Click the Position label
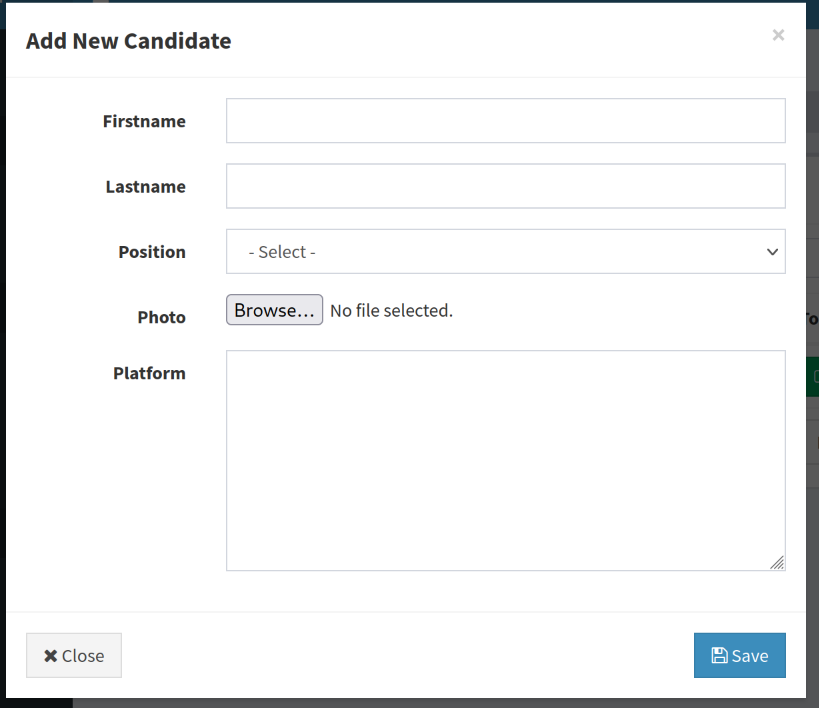This screenshot has width=819, height=708. (152, 252)
